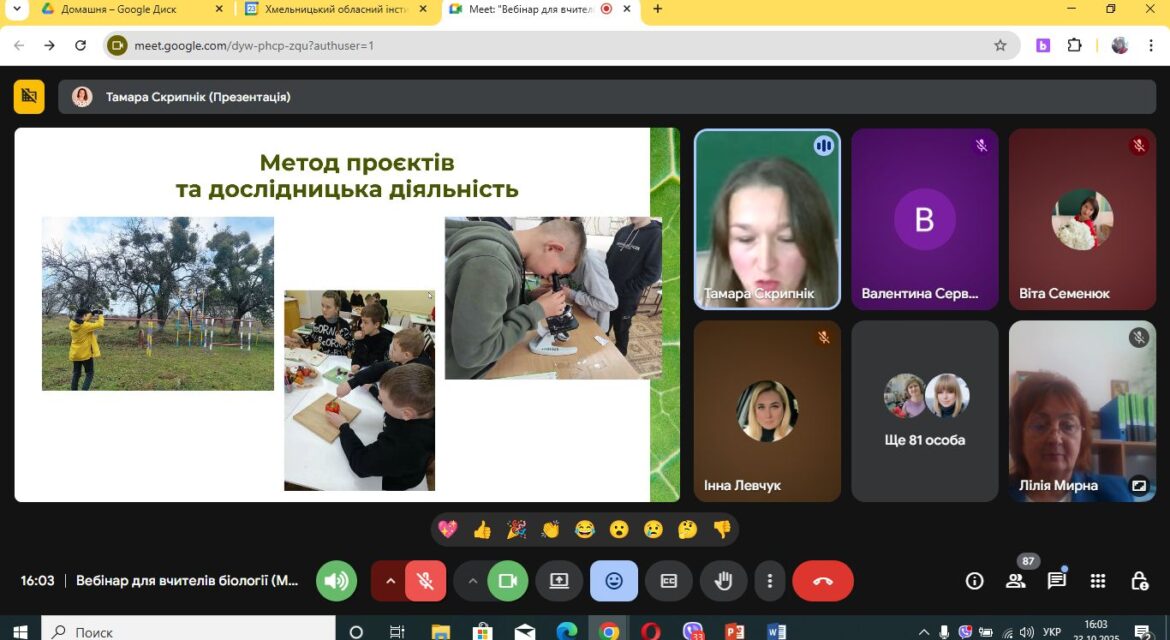Click the red leave call button
Screen dimensions: 1170x640
click(x=822, y=581)
